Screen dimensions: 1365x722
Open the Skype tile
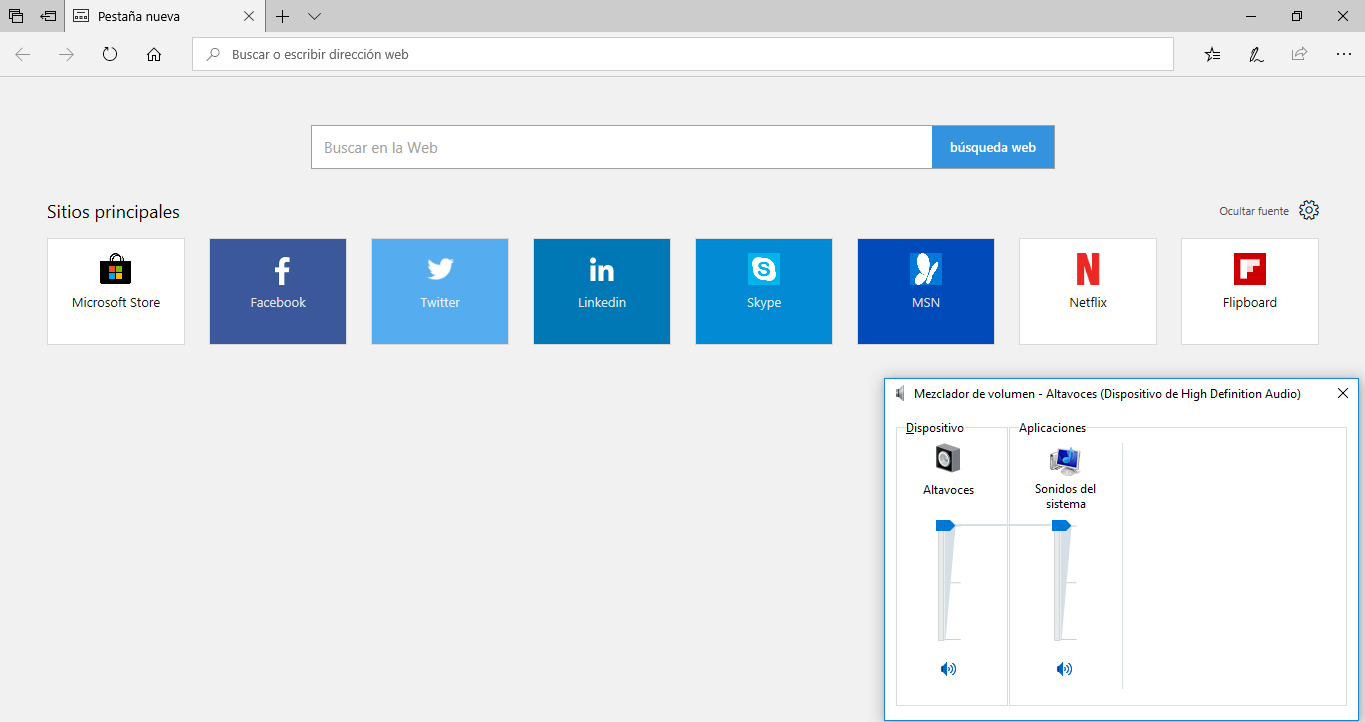pyautogui.click(x=764, y=291)
